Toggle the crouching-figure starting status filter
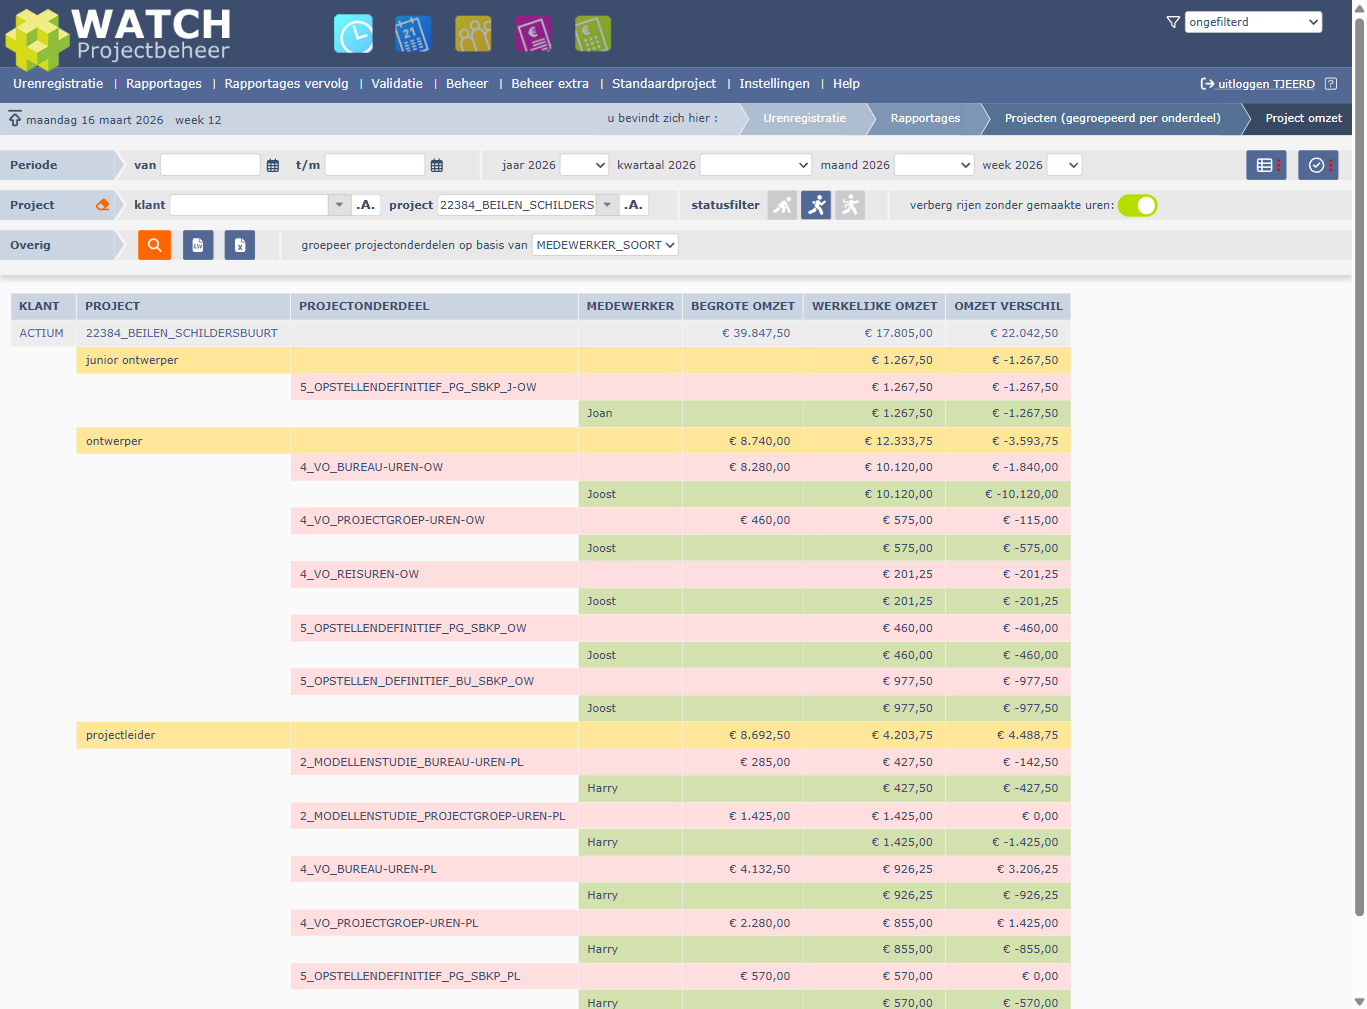The height and width of the screenshot is (1009, 1367). tap(783, 205)
